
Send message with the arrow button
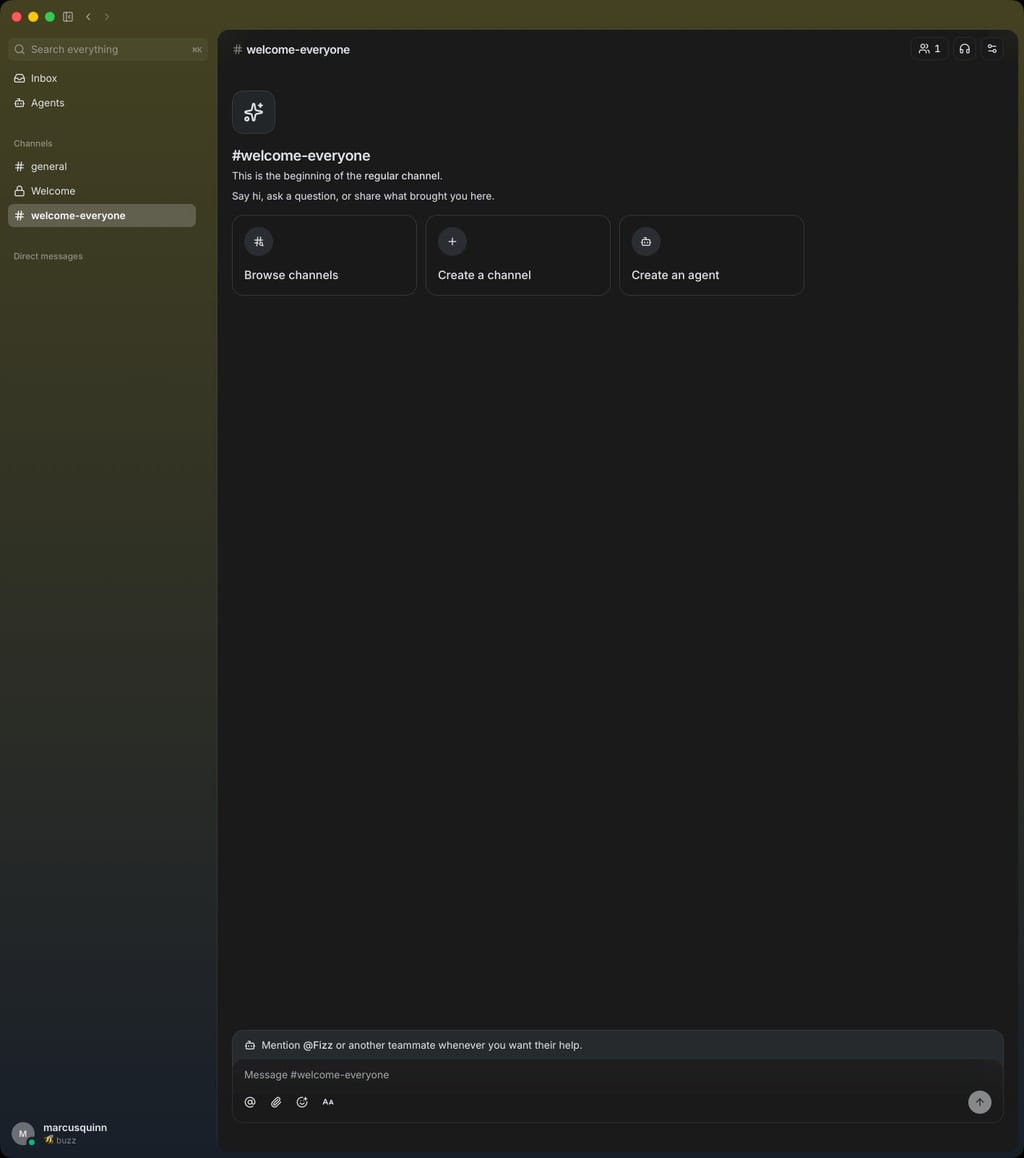click(x=979, y=1102)
